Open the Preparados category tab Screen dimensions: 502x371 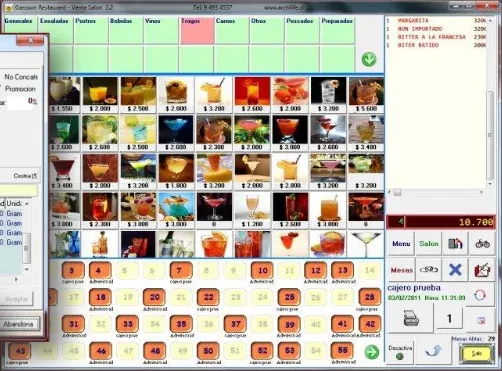coord(337,30)
